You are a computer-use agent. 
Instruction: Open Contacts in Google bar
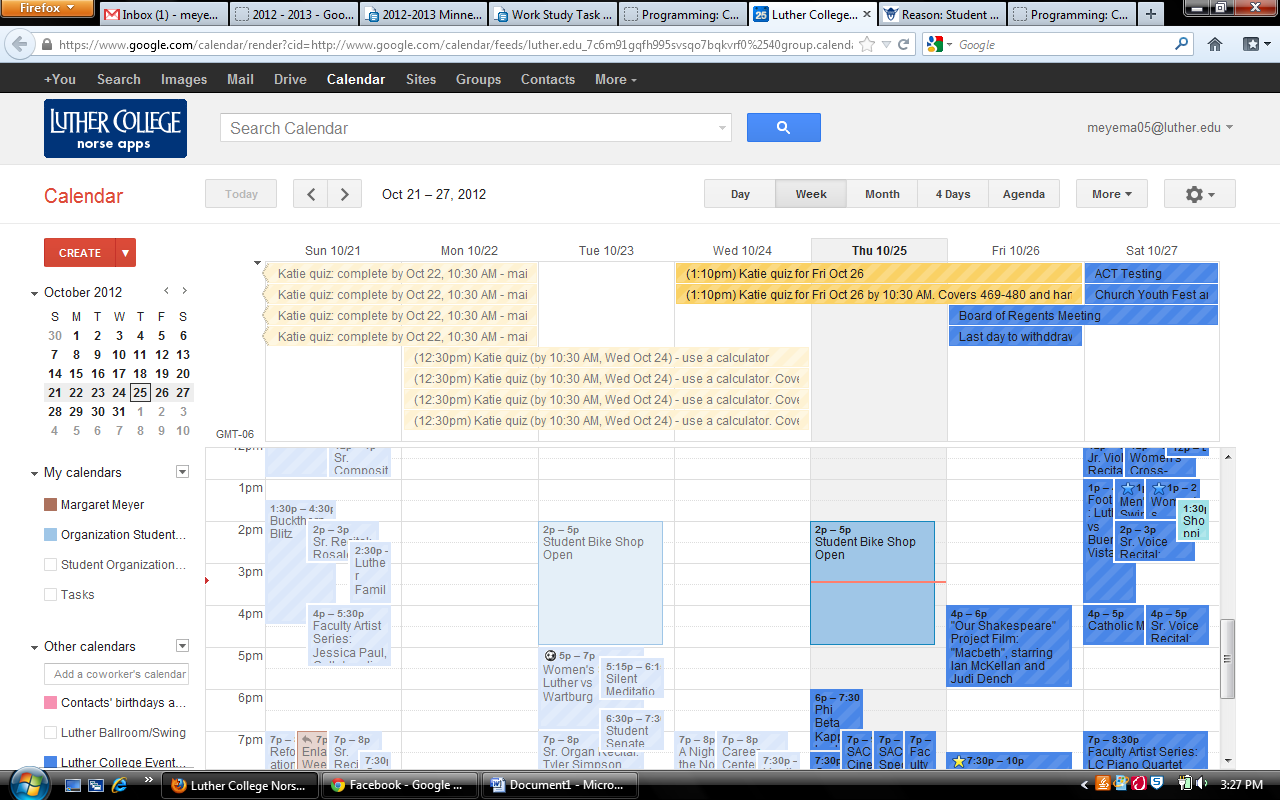(548, 79)
